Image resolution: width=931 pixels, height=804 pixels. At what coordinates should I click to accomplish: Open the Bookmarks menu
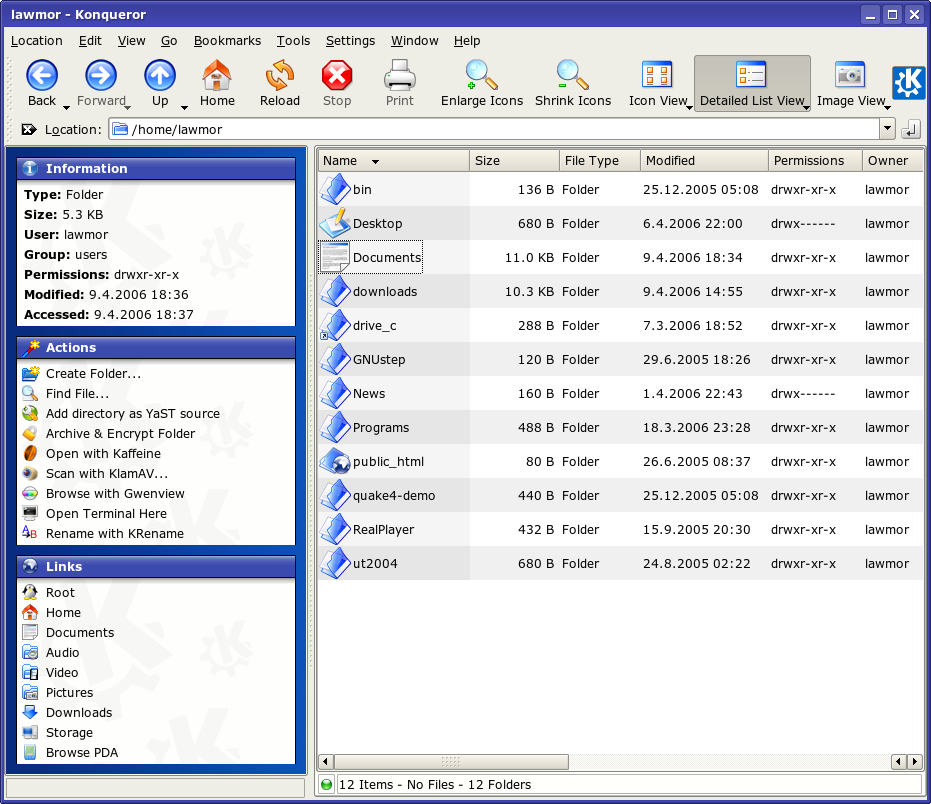(227, 41)
